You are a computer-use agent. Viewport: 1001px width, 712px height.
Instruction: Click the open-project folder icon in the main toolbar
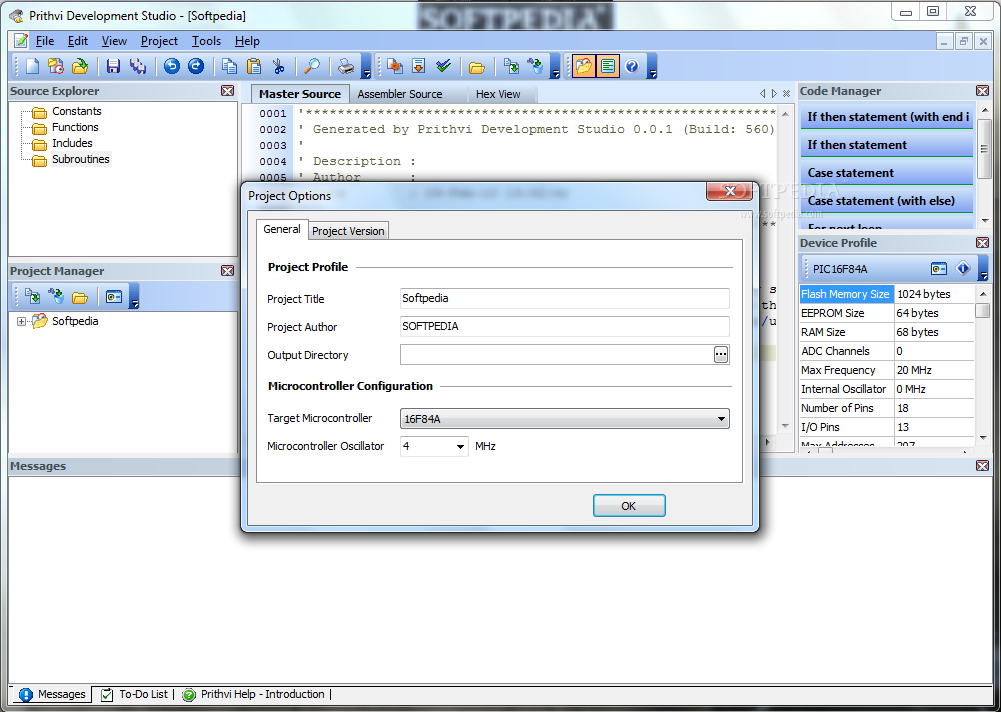pyautogui.click(x=477, y=66)
